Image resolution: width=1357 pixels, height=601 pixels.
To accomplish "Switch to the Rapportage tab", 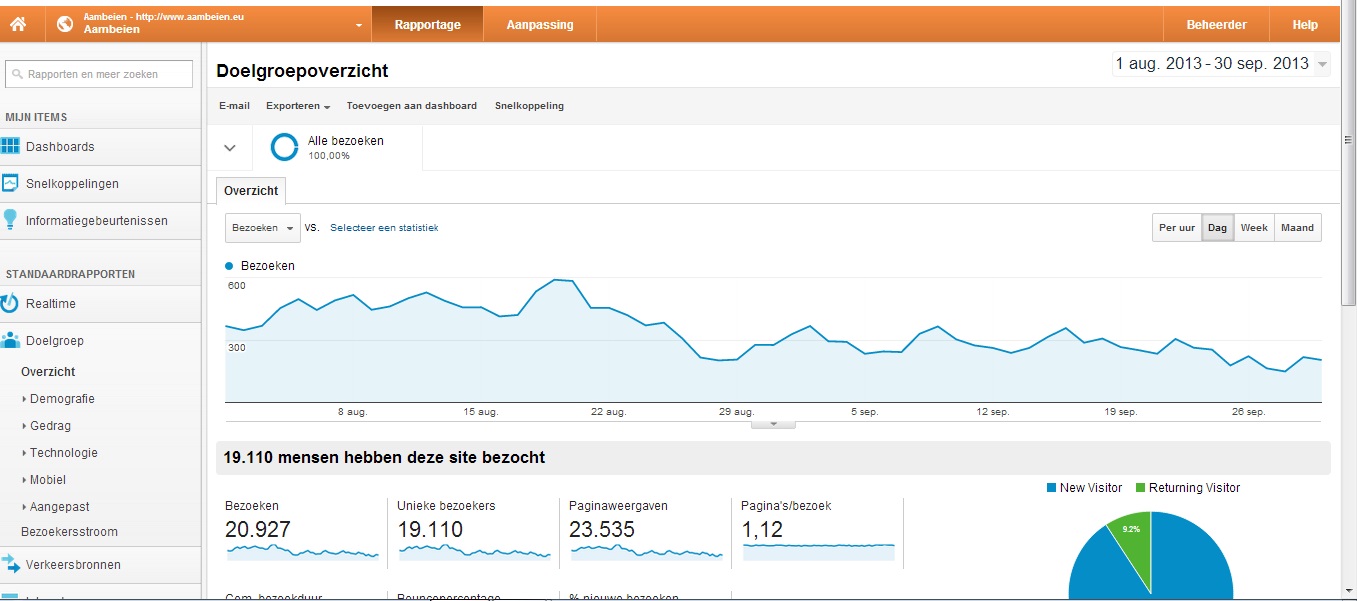I will [x=427, y=24].
